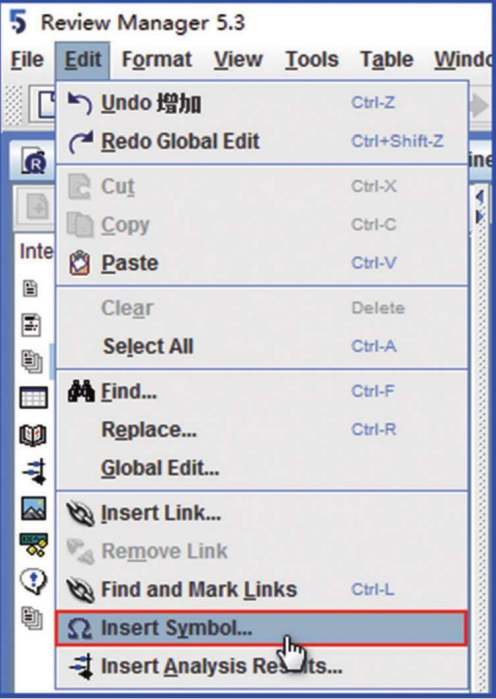This screenshot has height=699, width=496.
Task: Click the Undo arrow icon
Action: [x=80, y=103]
